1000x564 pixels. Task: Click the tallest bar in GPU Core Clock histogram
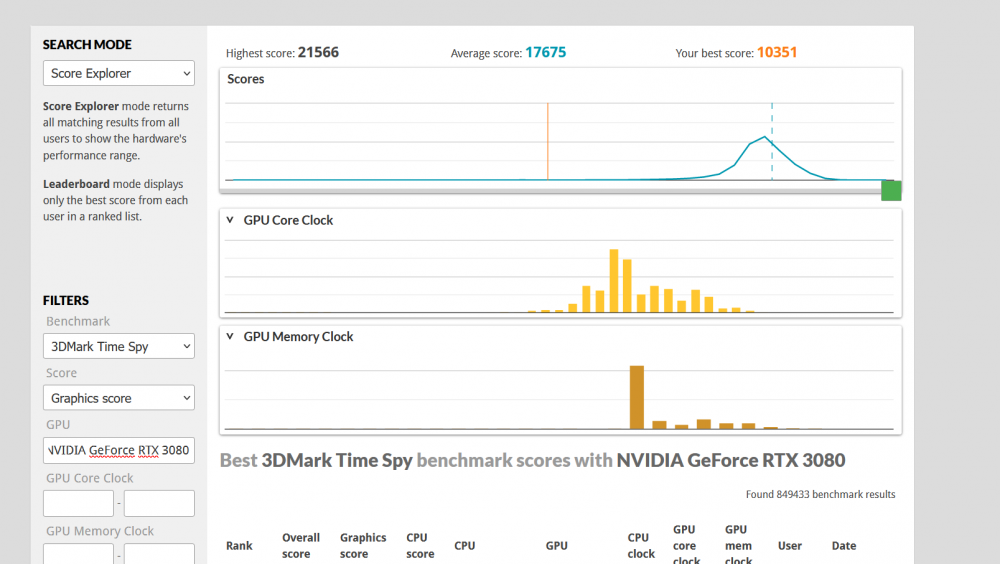click(614, 281)
